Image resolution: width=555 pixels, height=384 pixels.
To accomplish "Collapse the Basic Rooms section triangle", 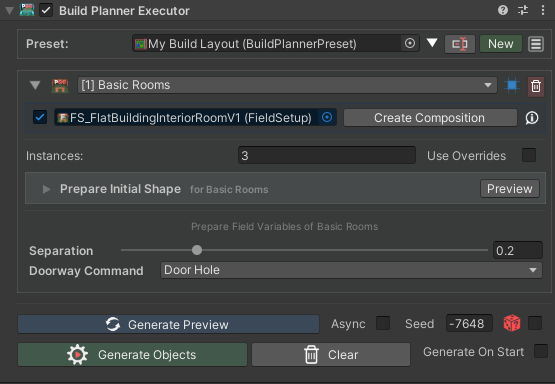I will tap(35, 85).
